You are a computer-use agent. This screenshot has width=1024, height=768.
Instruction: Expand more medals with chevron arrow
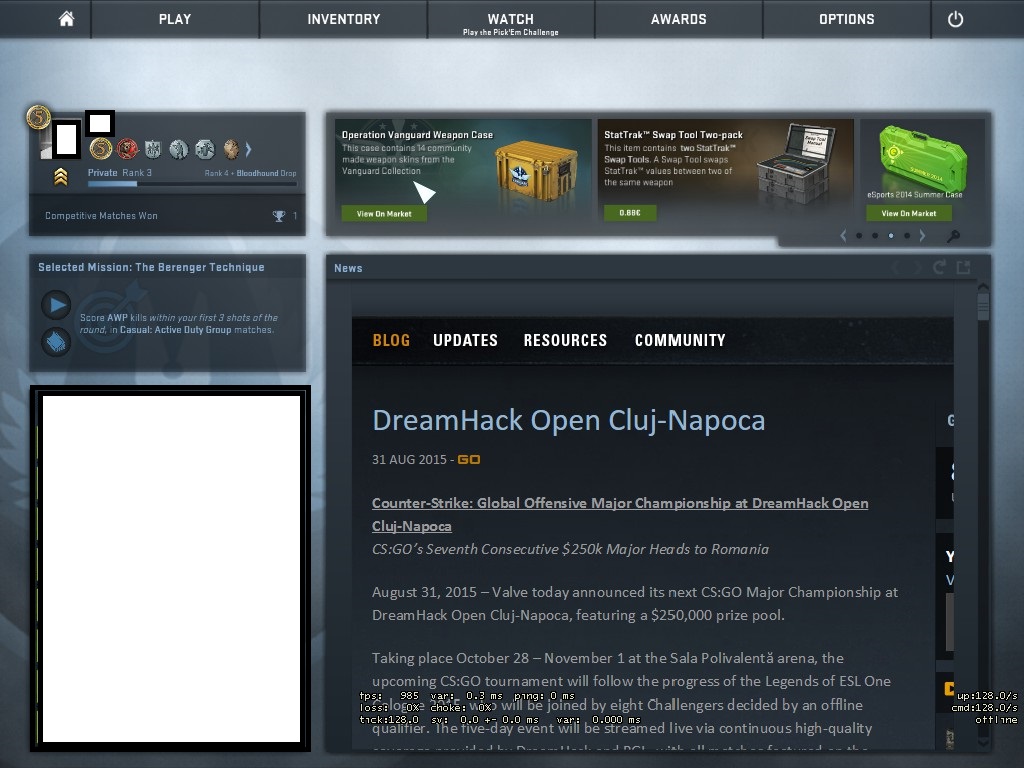click(248, 150)
